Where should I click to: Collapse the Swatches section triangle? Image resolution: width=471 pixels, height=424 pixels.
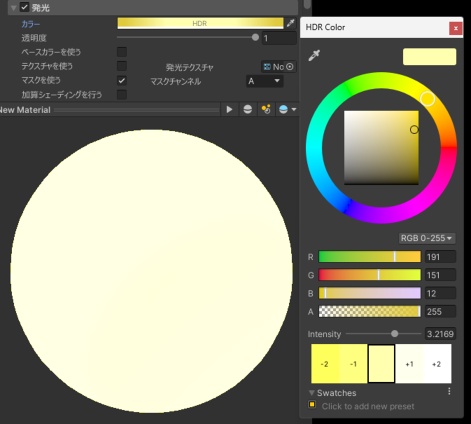312,393
